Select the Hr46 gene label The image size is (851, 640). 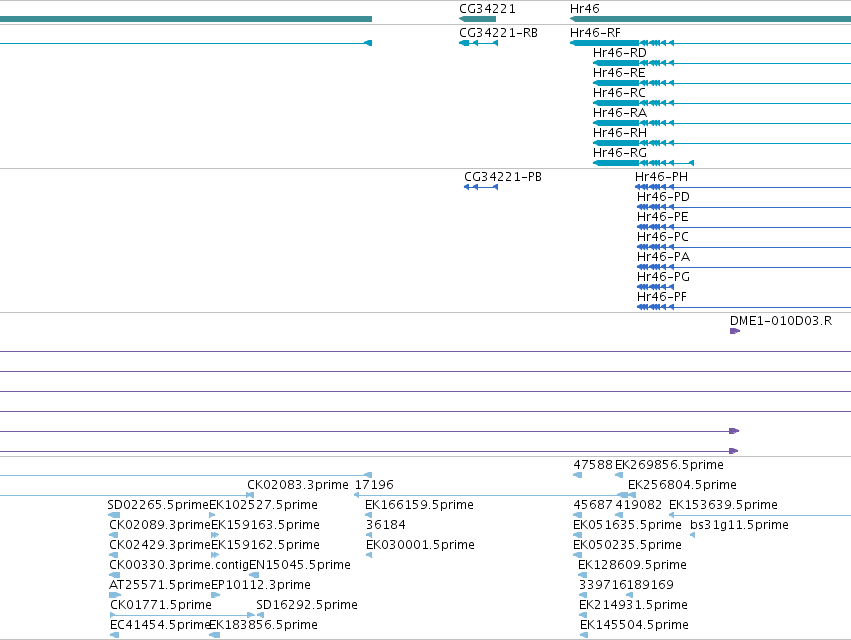tap(585, 9)
